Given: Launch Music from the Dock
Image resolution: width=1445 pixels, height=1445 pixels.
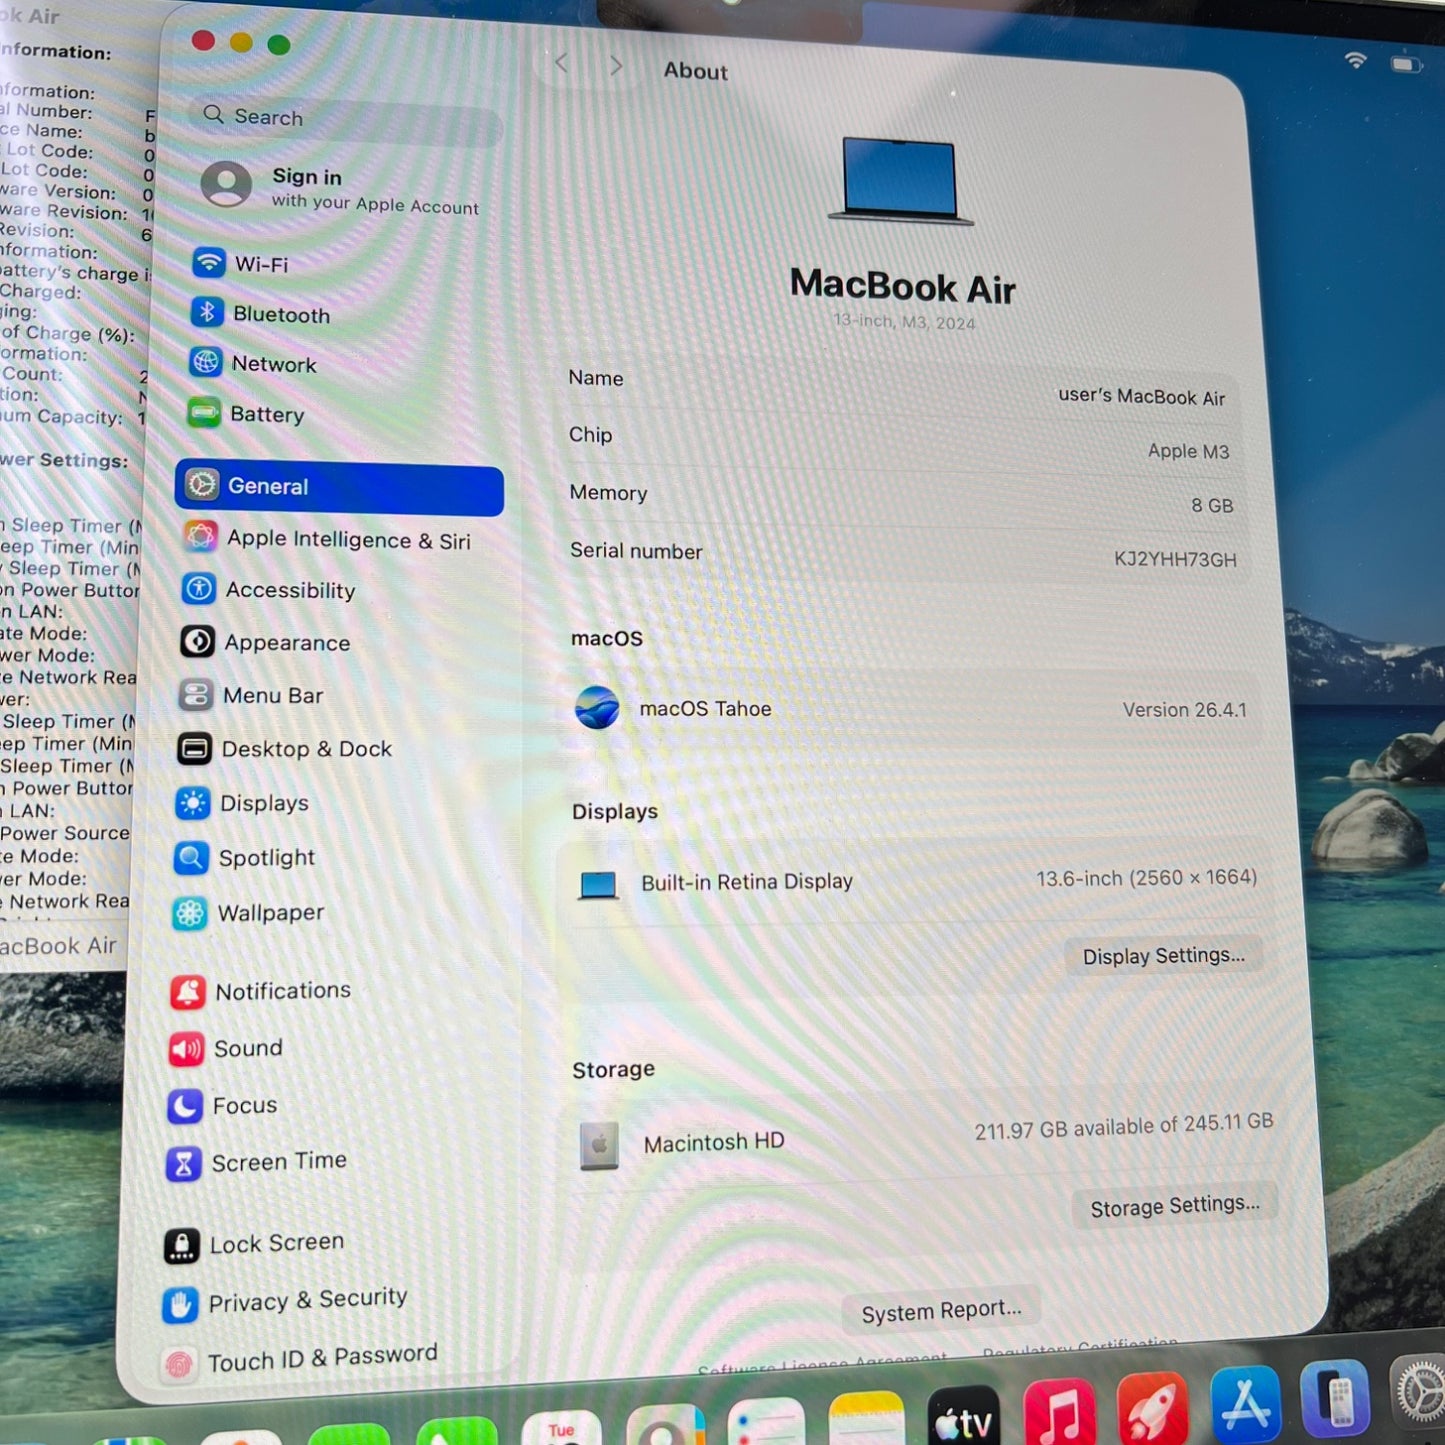Looking at the screenshot, I should point(1060,1412).
